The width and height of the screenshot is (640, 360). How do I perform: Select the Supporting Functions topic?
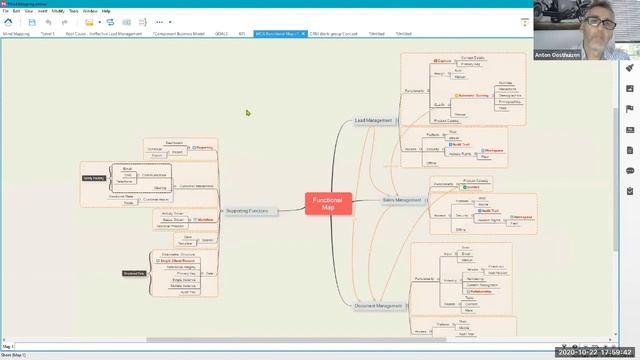click(250, 211)
